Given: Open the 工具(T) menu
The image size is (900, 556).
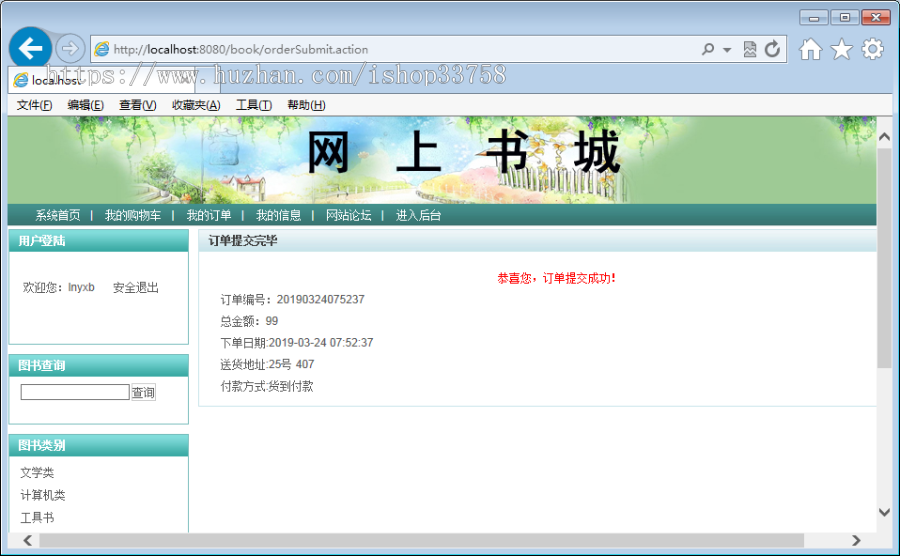Looking at the screenshot, I should tap(254, 105).
